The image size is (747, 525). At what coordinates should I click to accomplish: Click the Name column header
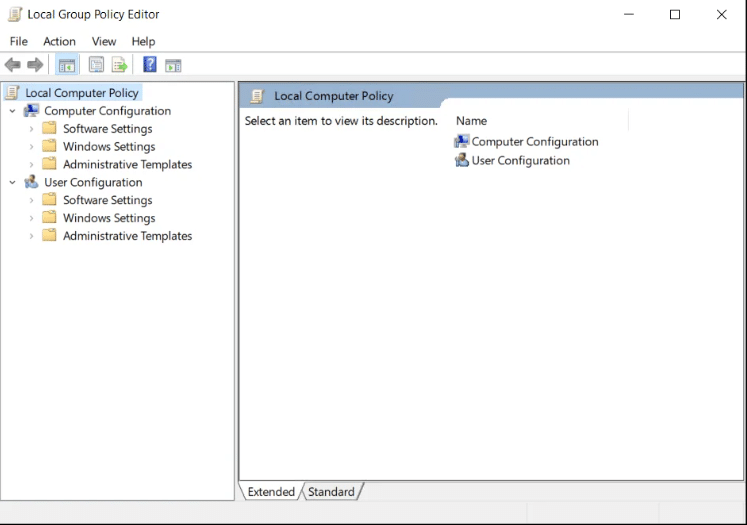(471, 121)
